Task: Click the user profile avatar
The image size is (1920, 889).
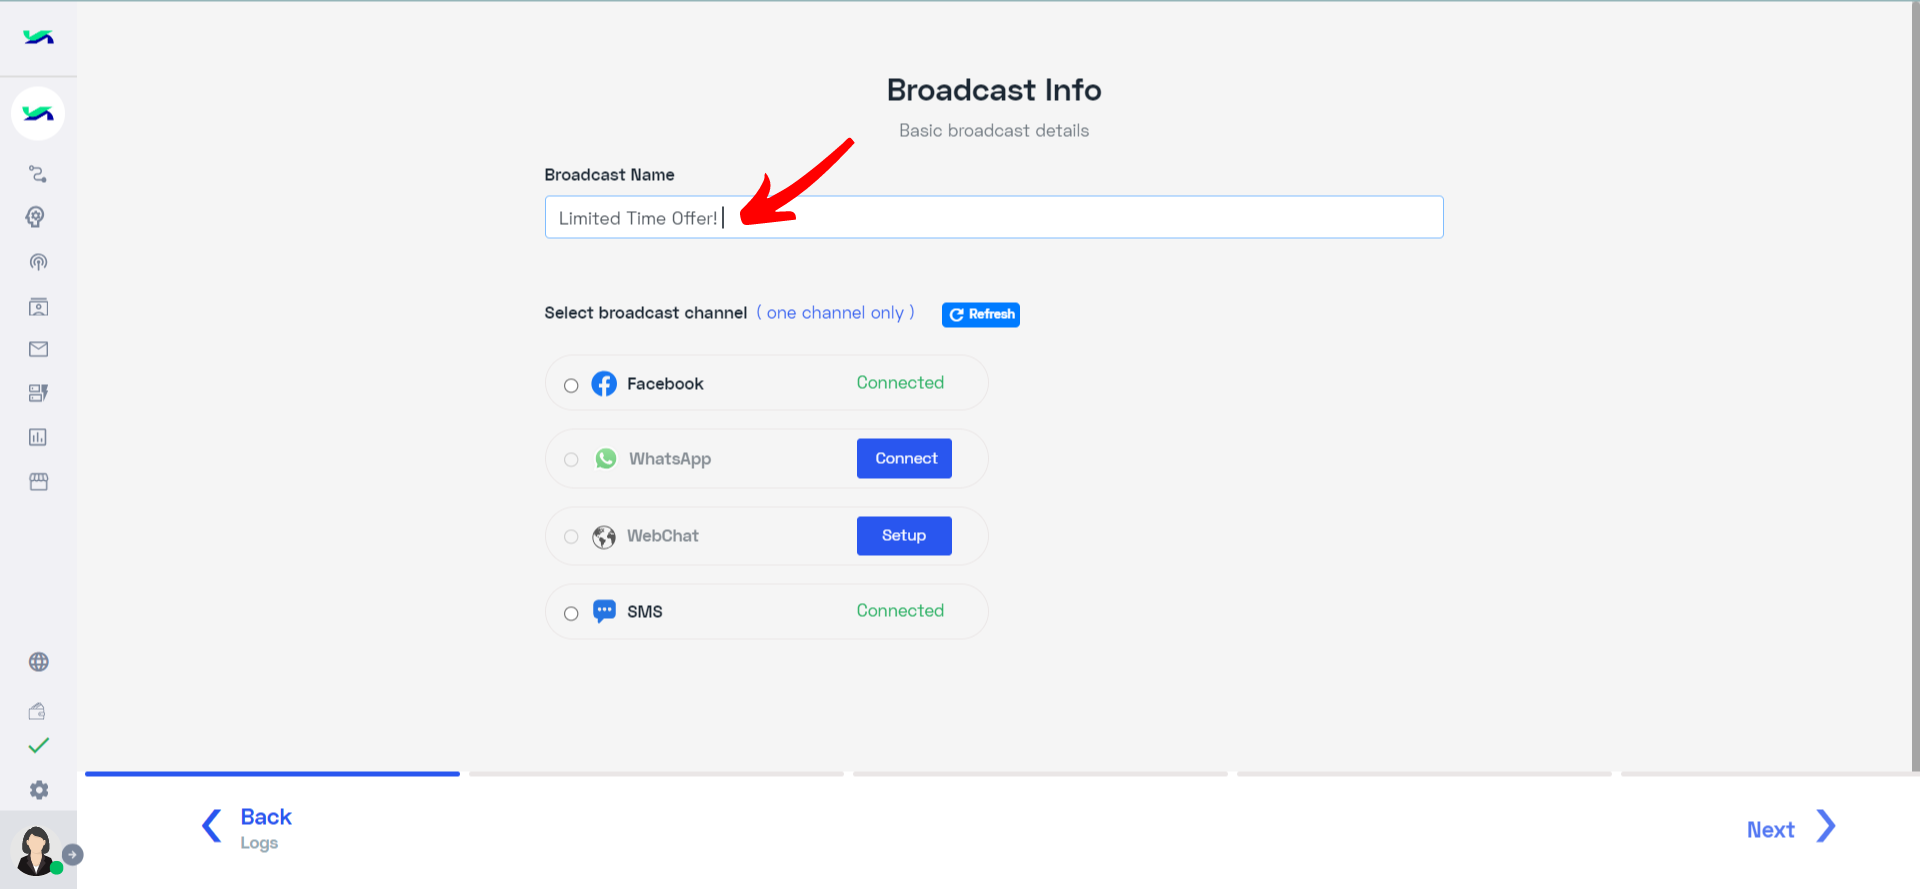Action: pos(37,850)
